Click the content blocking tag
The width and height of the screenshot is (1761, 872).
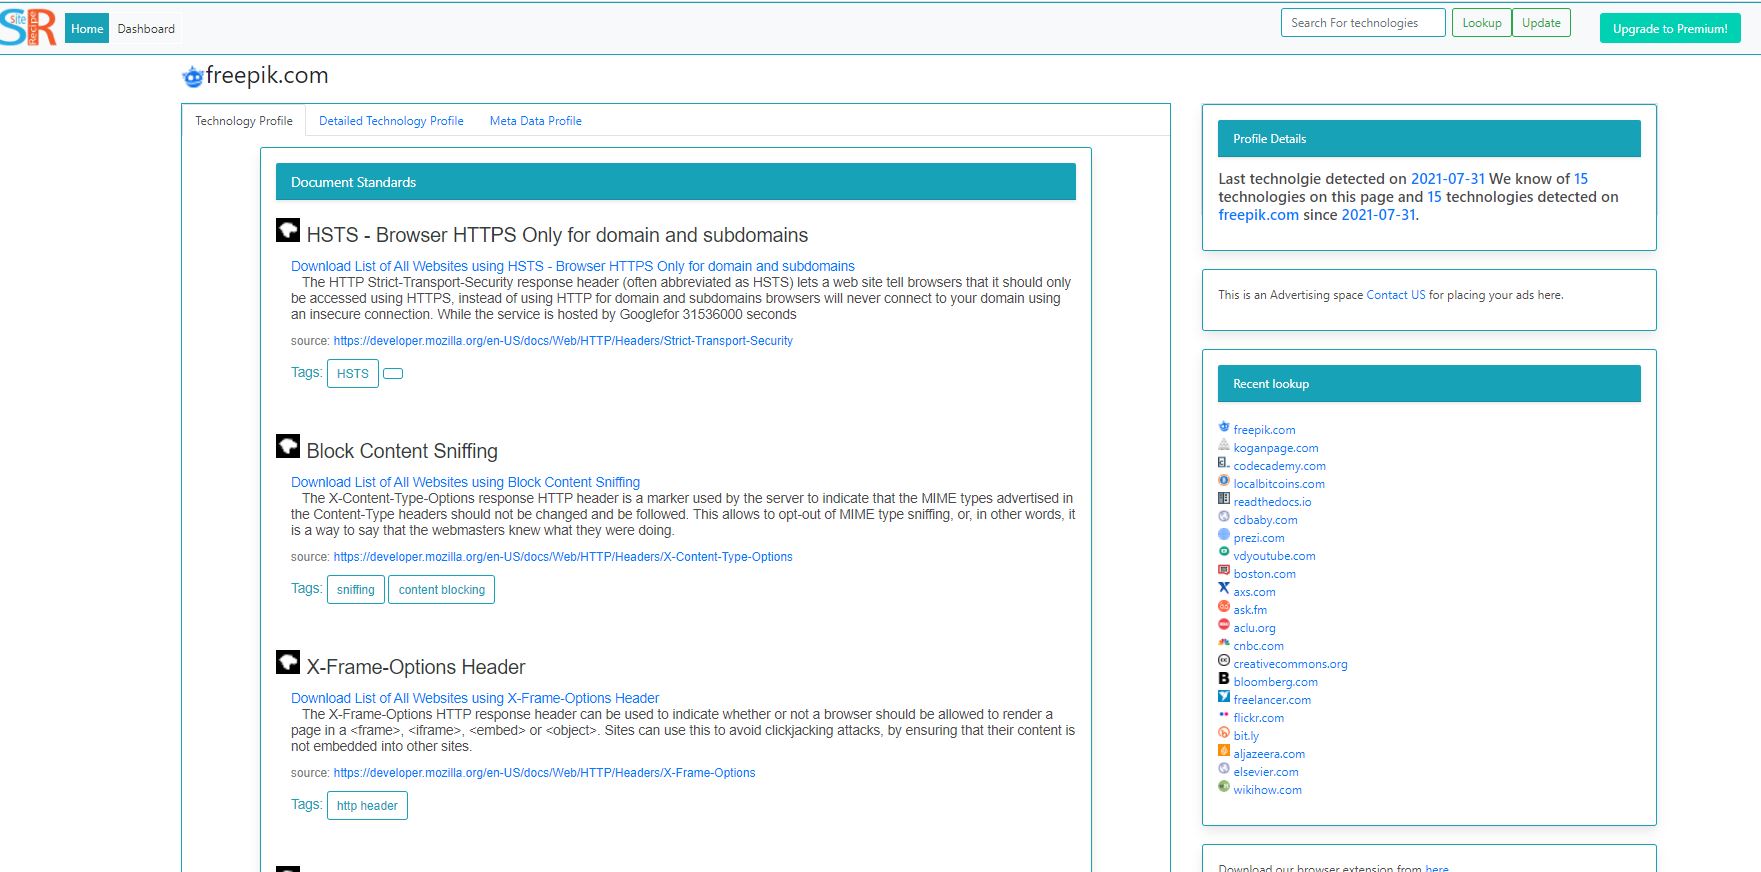[x=441, y=589]
